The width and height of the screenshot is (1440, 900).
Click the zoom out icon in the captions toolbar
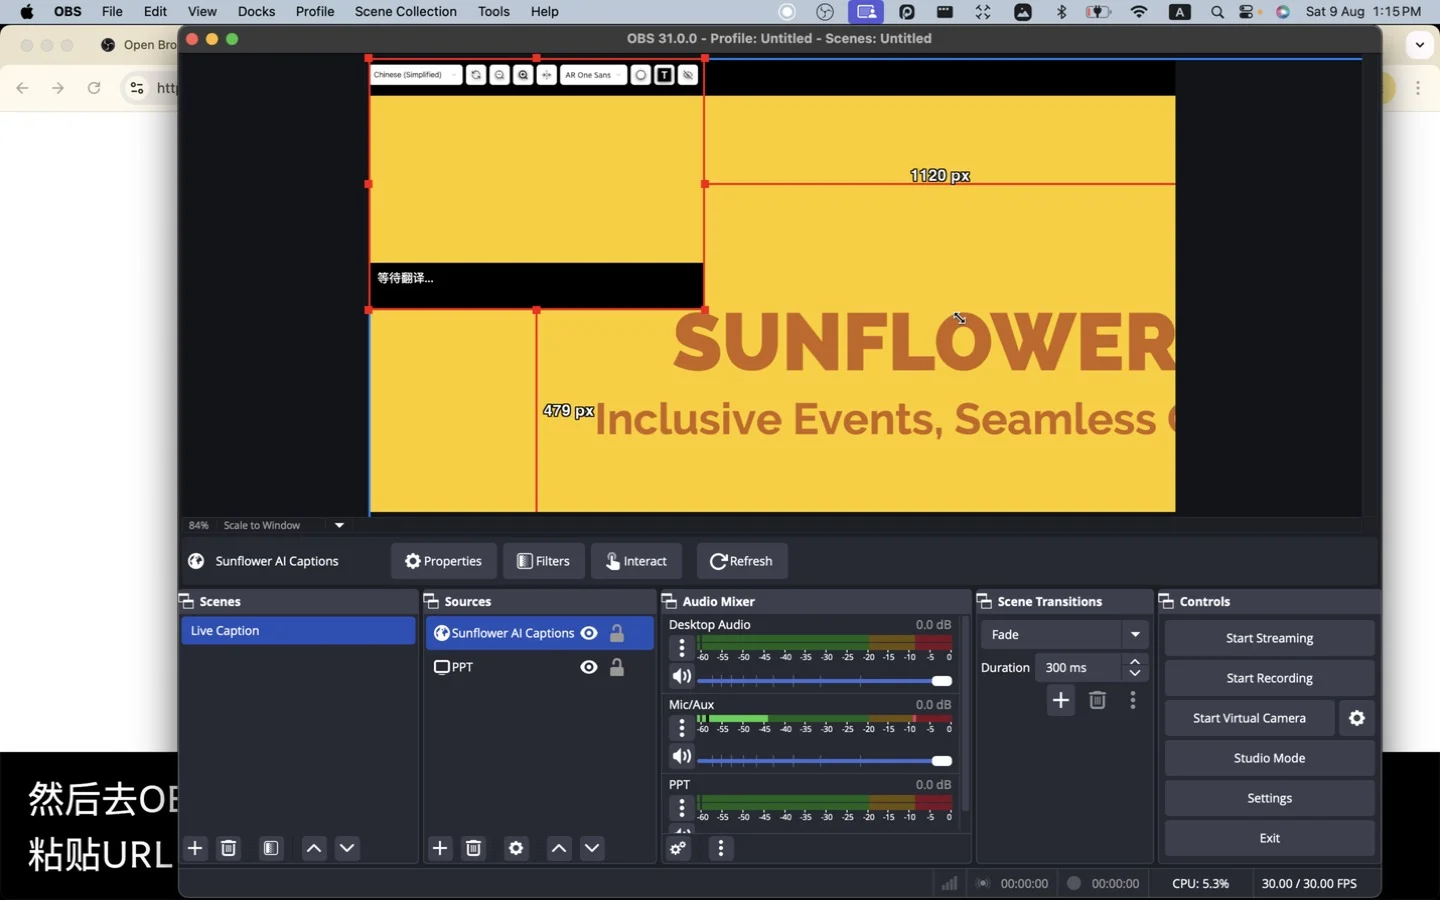[500, 75]
